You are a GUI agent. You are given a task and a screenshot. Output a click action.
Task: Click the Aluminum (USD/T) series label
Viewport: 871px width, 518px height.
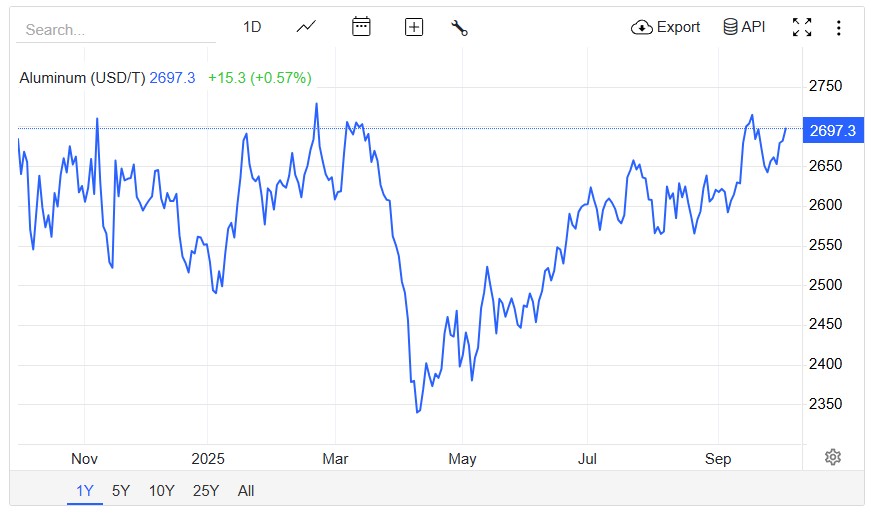coord(82,78)
